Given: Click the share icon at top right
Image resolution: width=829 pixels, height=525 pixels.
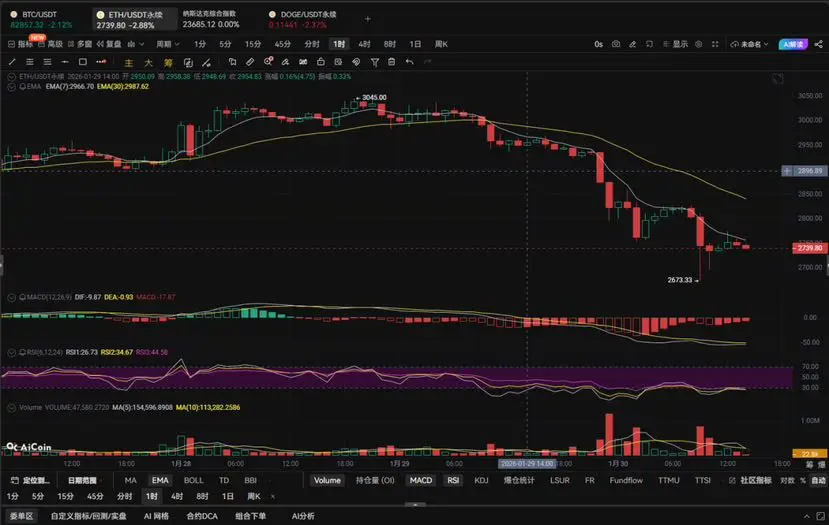Looking at the screenshot, I should [x=818, y=44].
